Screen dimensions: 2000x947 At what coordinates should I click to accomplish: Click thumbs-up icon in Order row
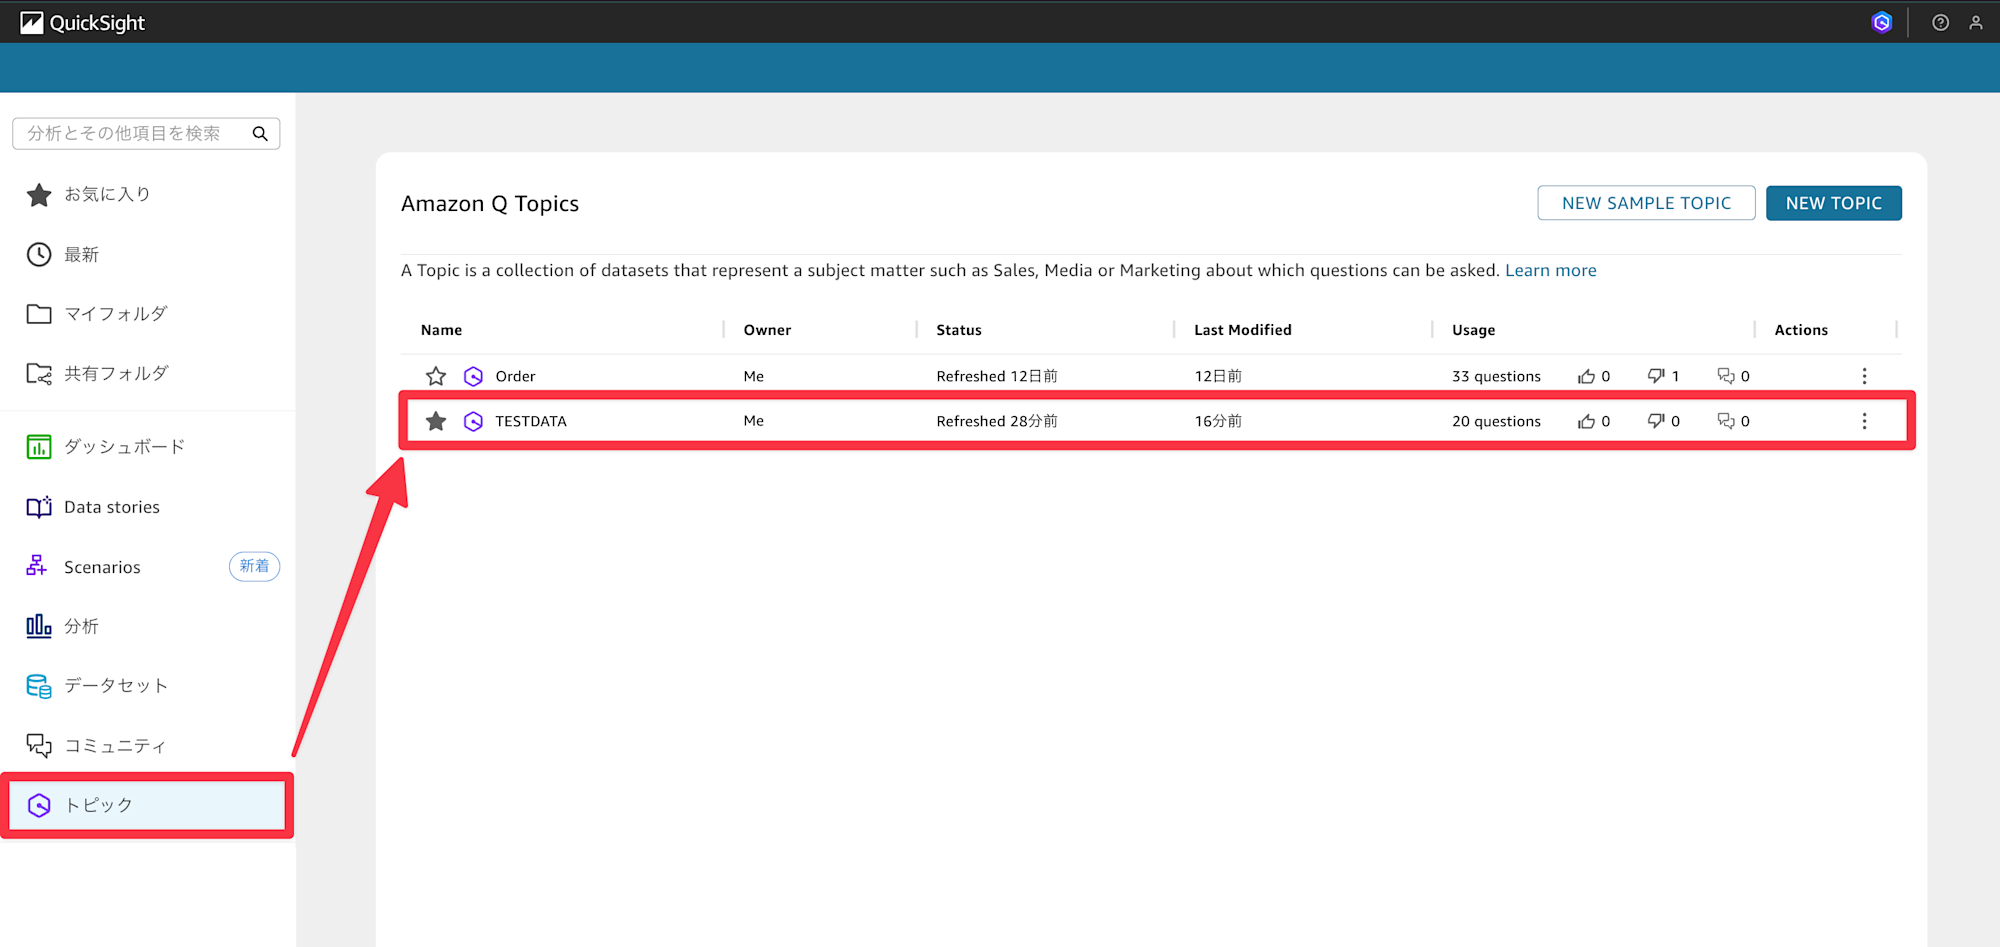pos(1586,376)
